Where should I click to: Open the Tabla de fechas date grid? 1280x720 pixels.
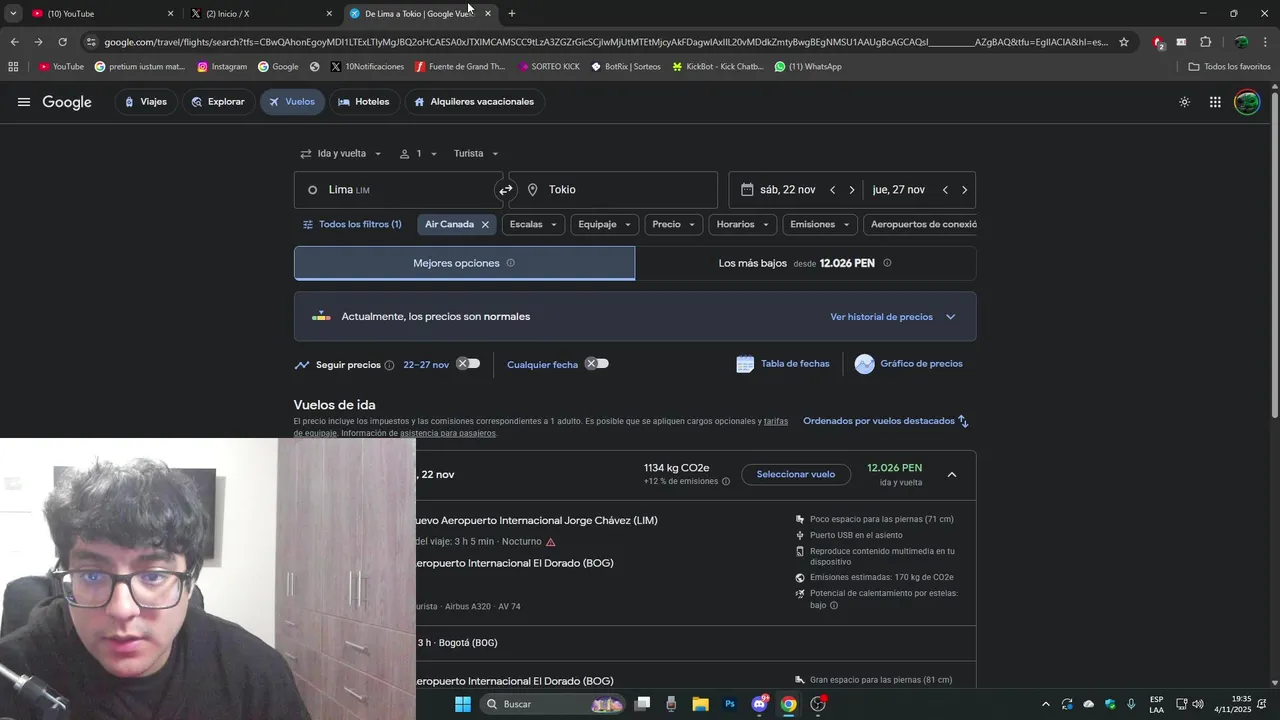click(783, 364)
